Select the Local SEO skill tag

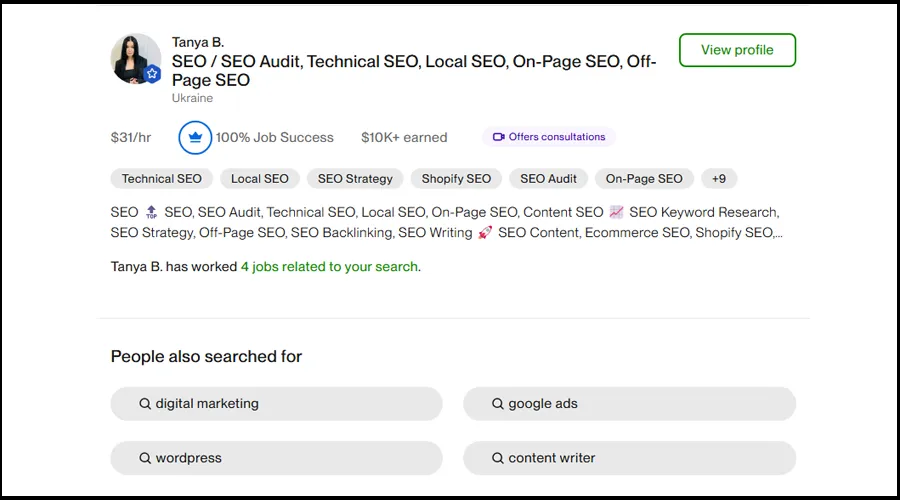coord(259,179)
